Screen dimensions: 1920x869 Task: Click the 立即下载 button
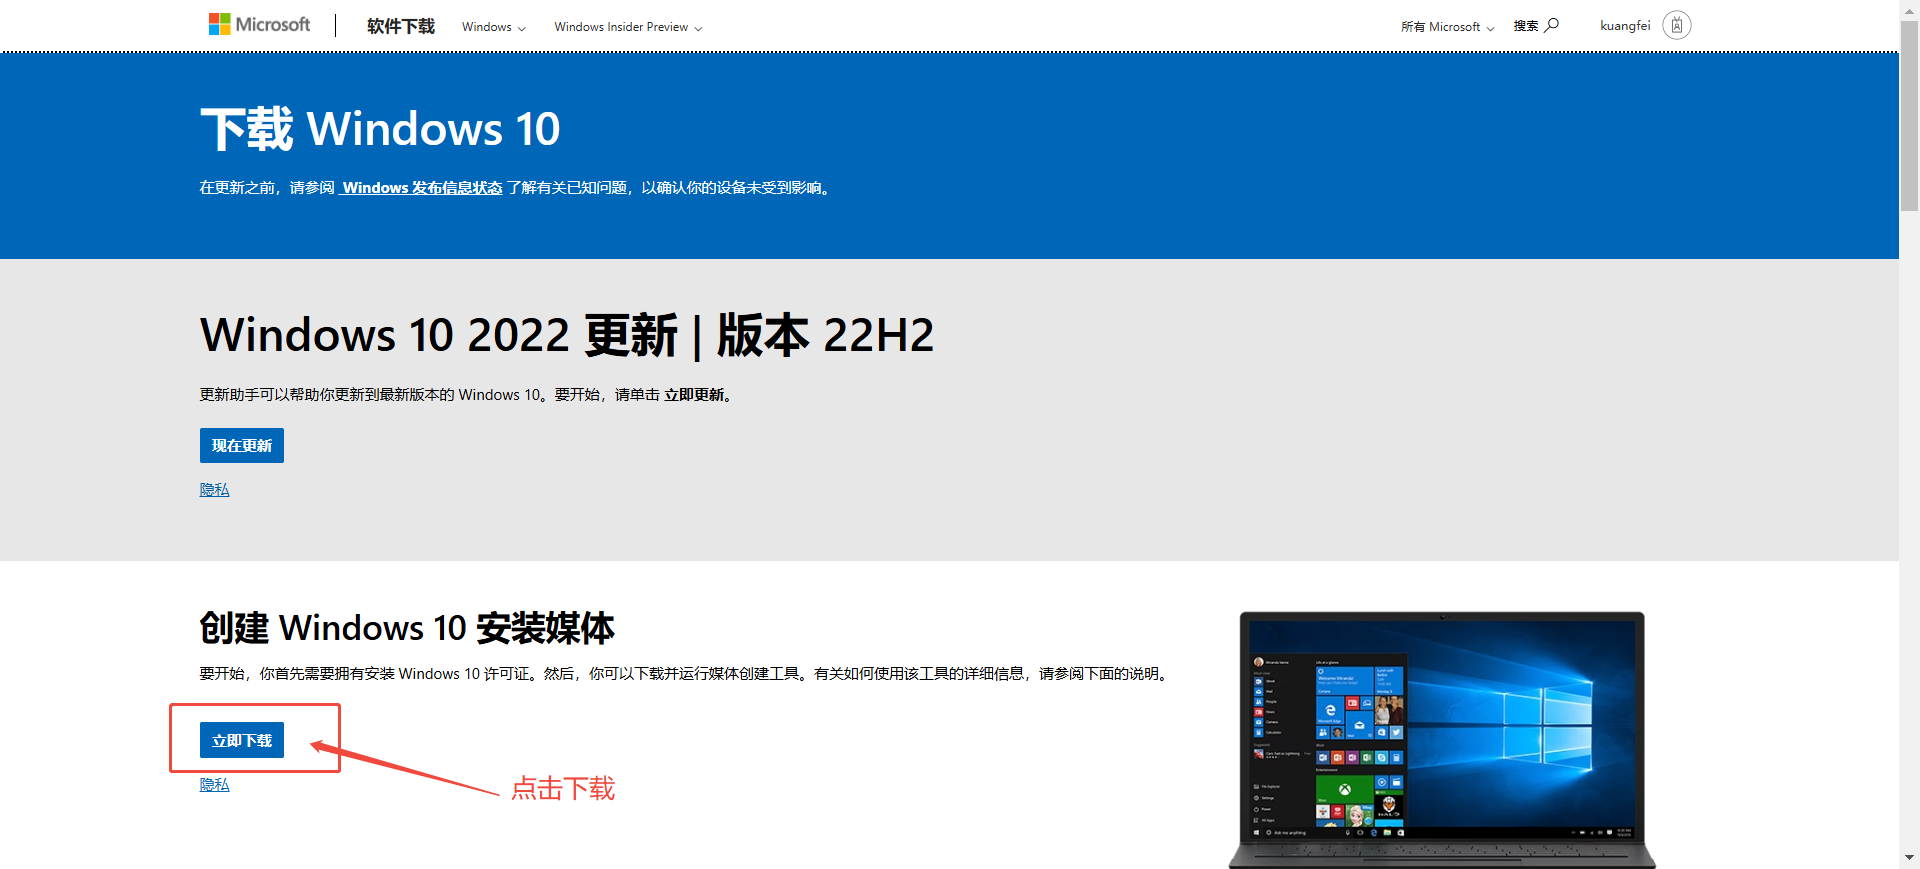(242, 740)
